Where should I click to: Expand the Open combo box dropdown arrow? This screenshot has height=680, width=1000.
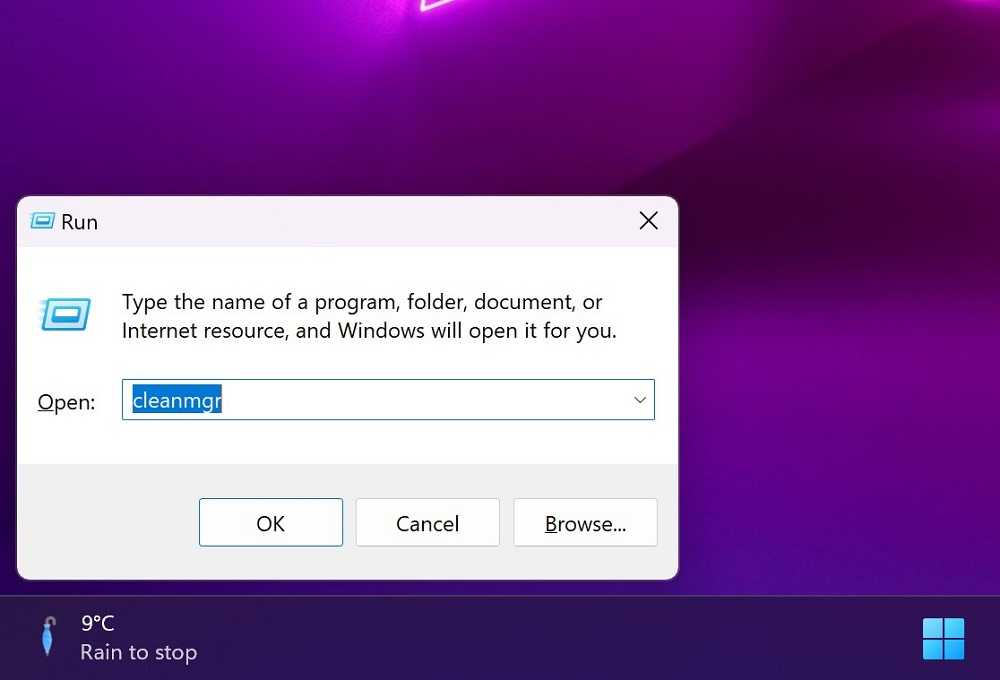640,400
